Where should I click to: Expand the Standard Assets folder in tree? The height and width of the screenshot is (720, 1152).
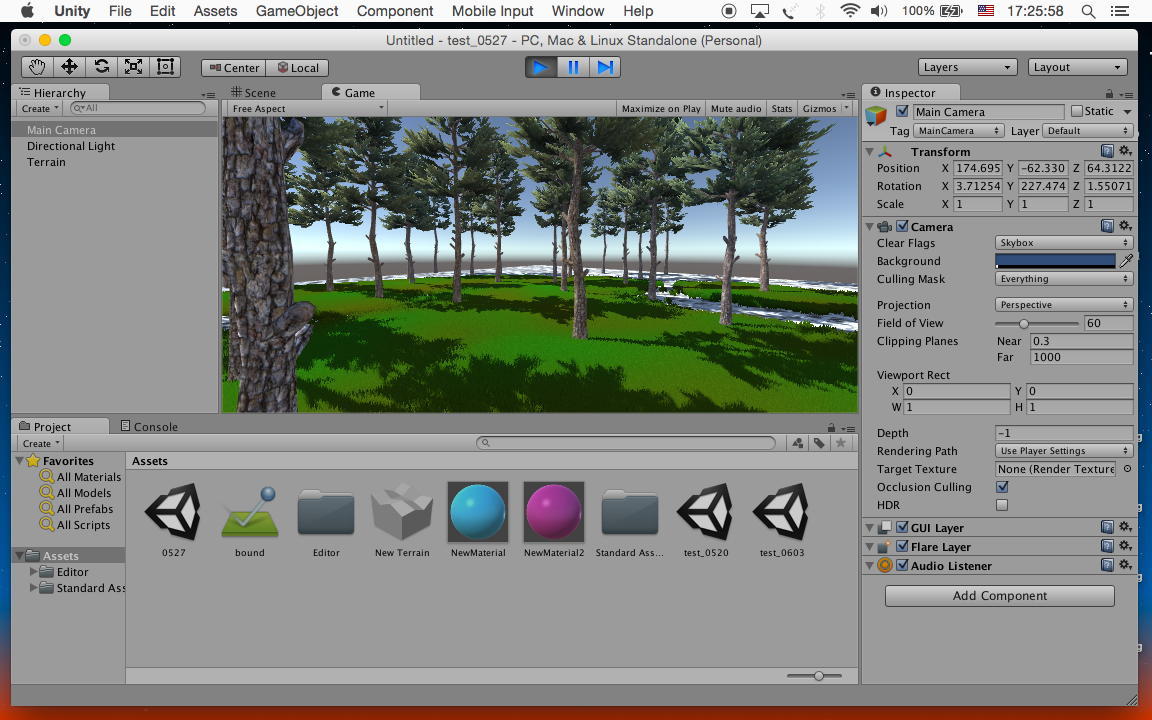[34, 588]
